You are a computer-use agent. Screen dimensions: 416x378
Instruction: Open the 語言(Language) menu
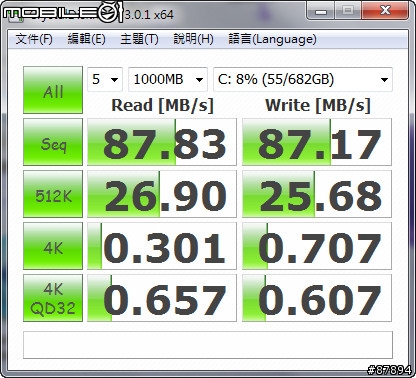(272, 39)
